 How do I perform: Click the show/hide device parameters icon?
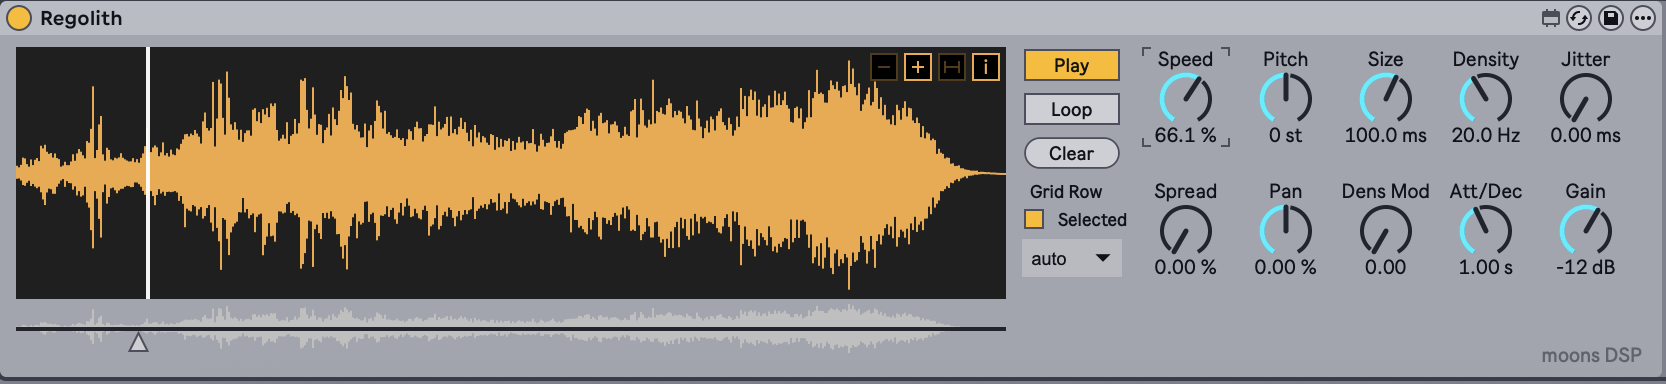[1551, 18]
